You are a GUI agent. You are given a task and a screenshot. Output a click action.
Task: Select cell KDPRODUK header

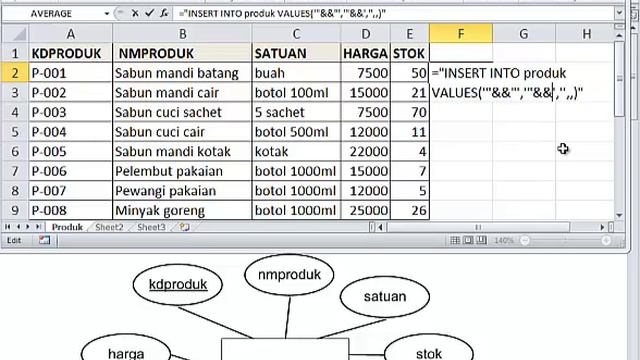(71, 53)
